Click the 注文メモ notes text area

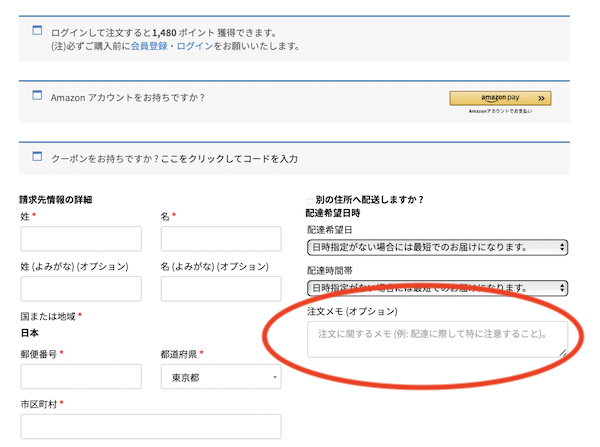coord(436,339)
